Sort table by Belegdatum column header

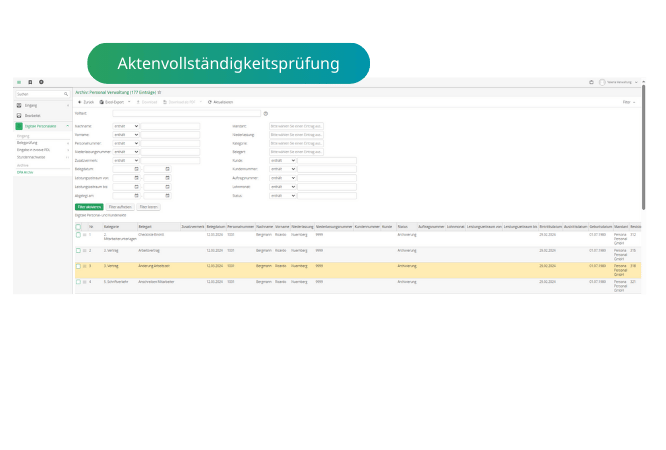216,227
